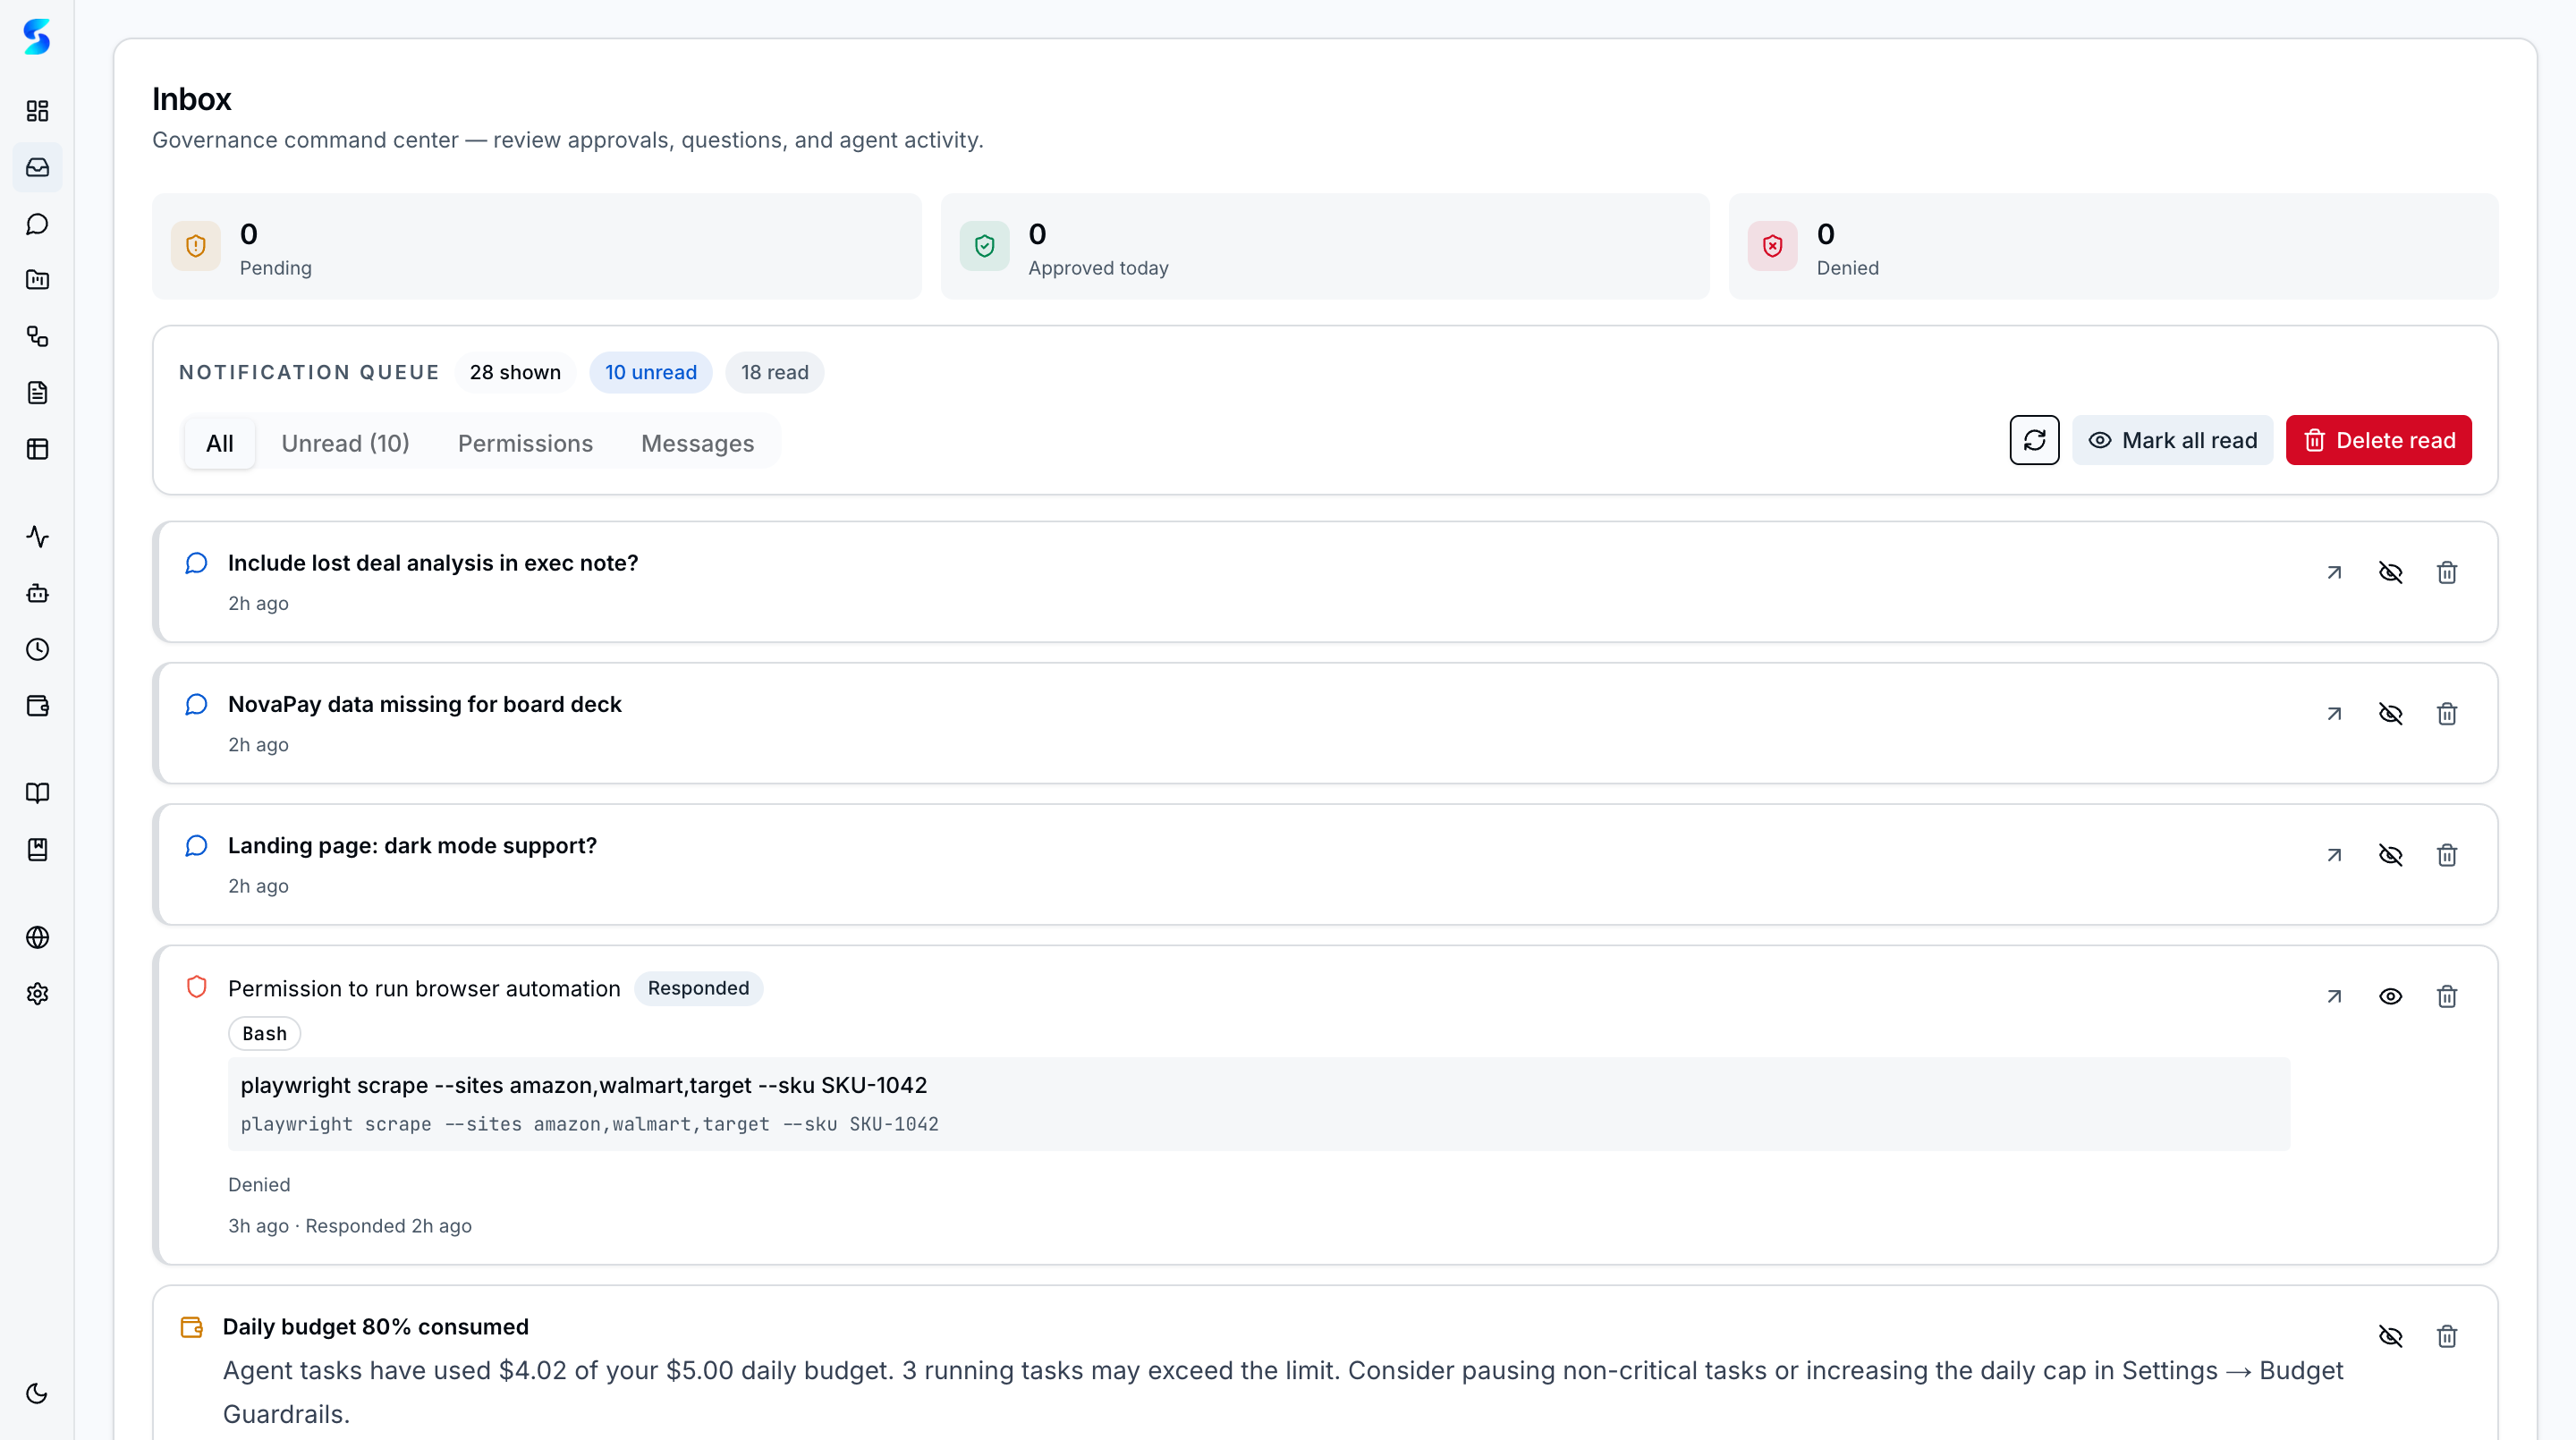
Task: Open the globe icon in the sidebar
Action: 37,937
